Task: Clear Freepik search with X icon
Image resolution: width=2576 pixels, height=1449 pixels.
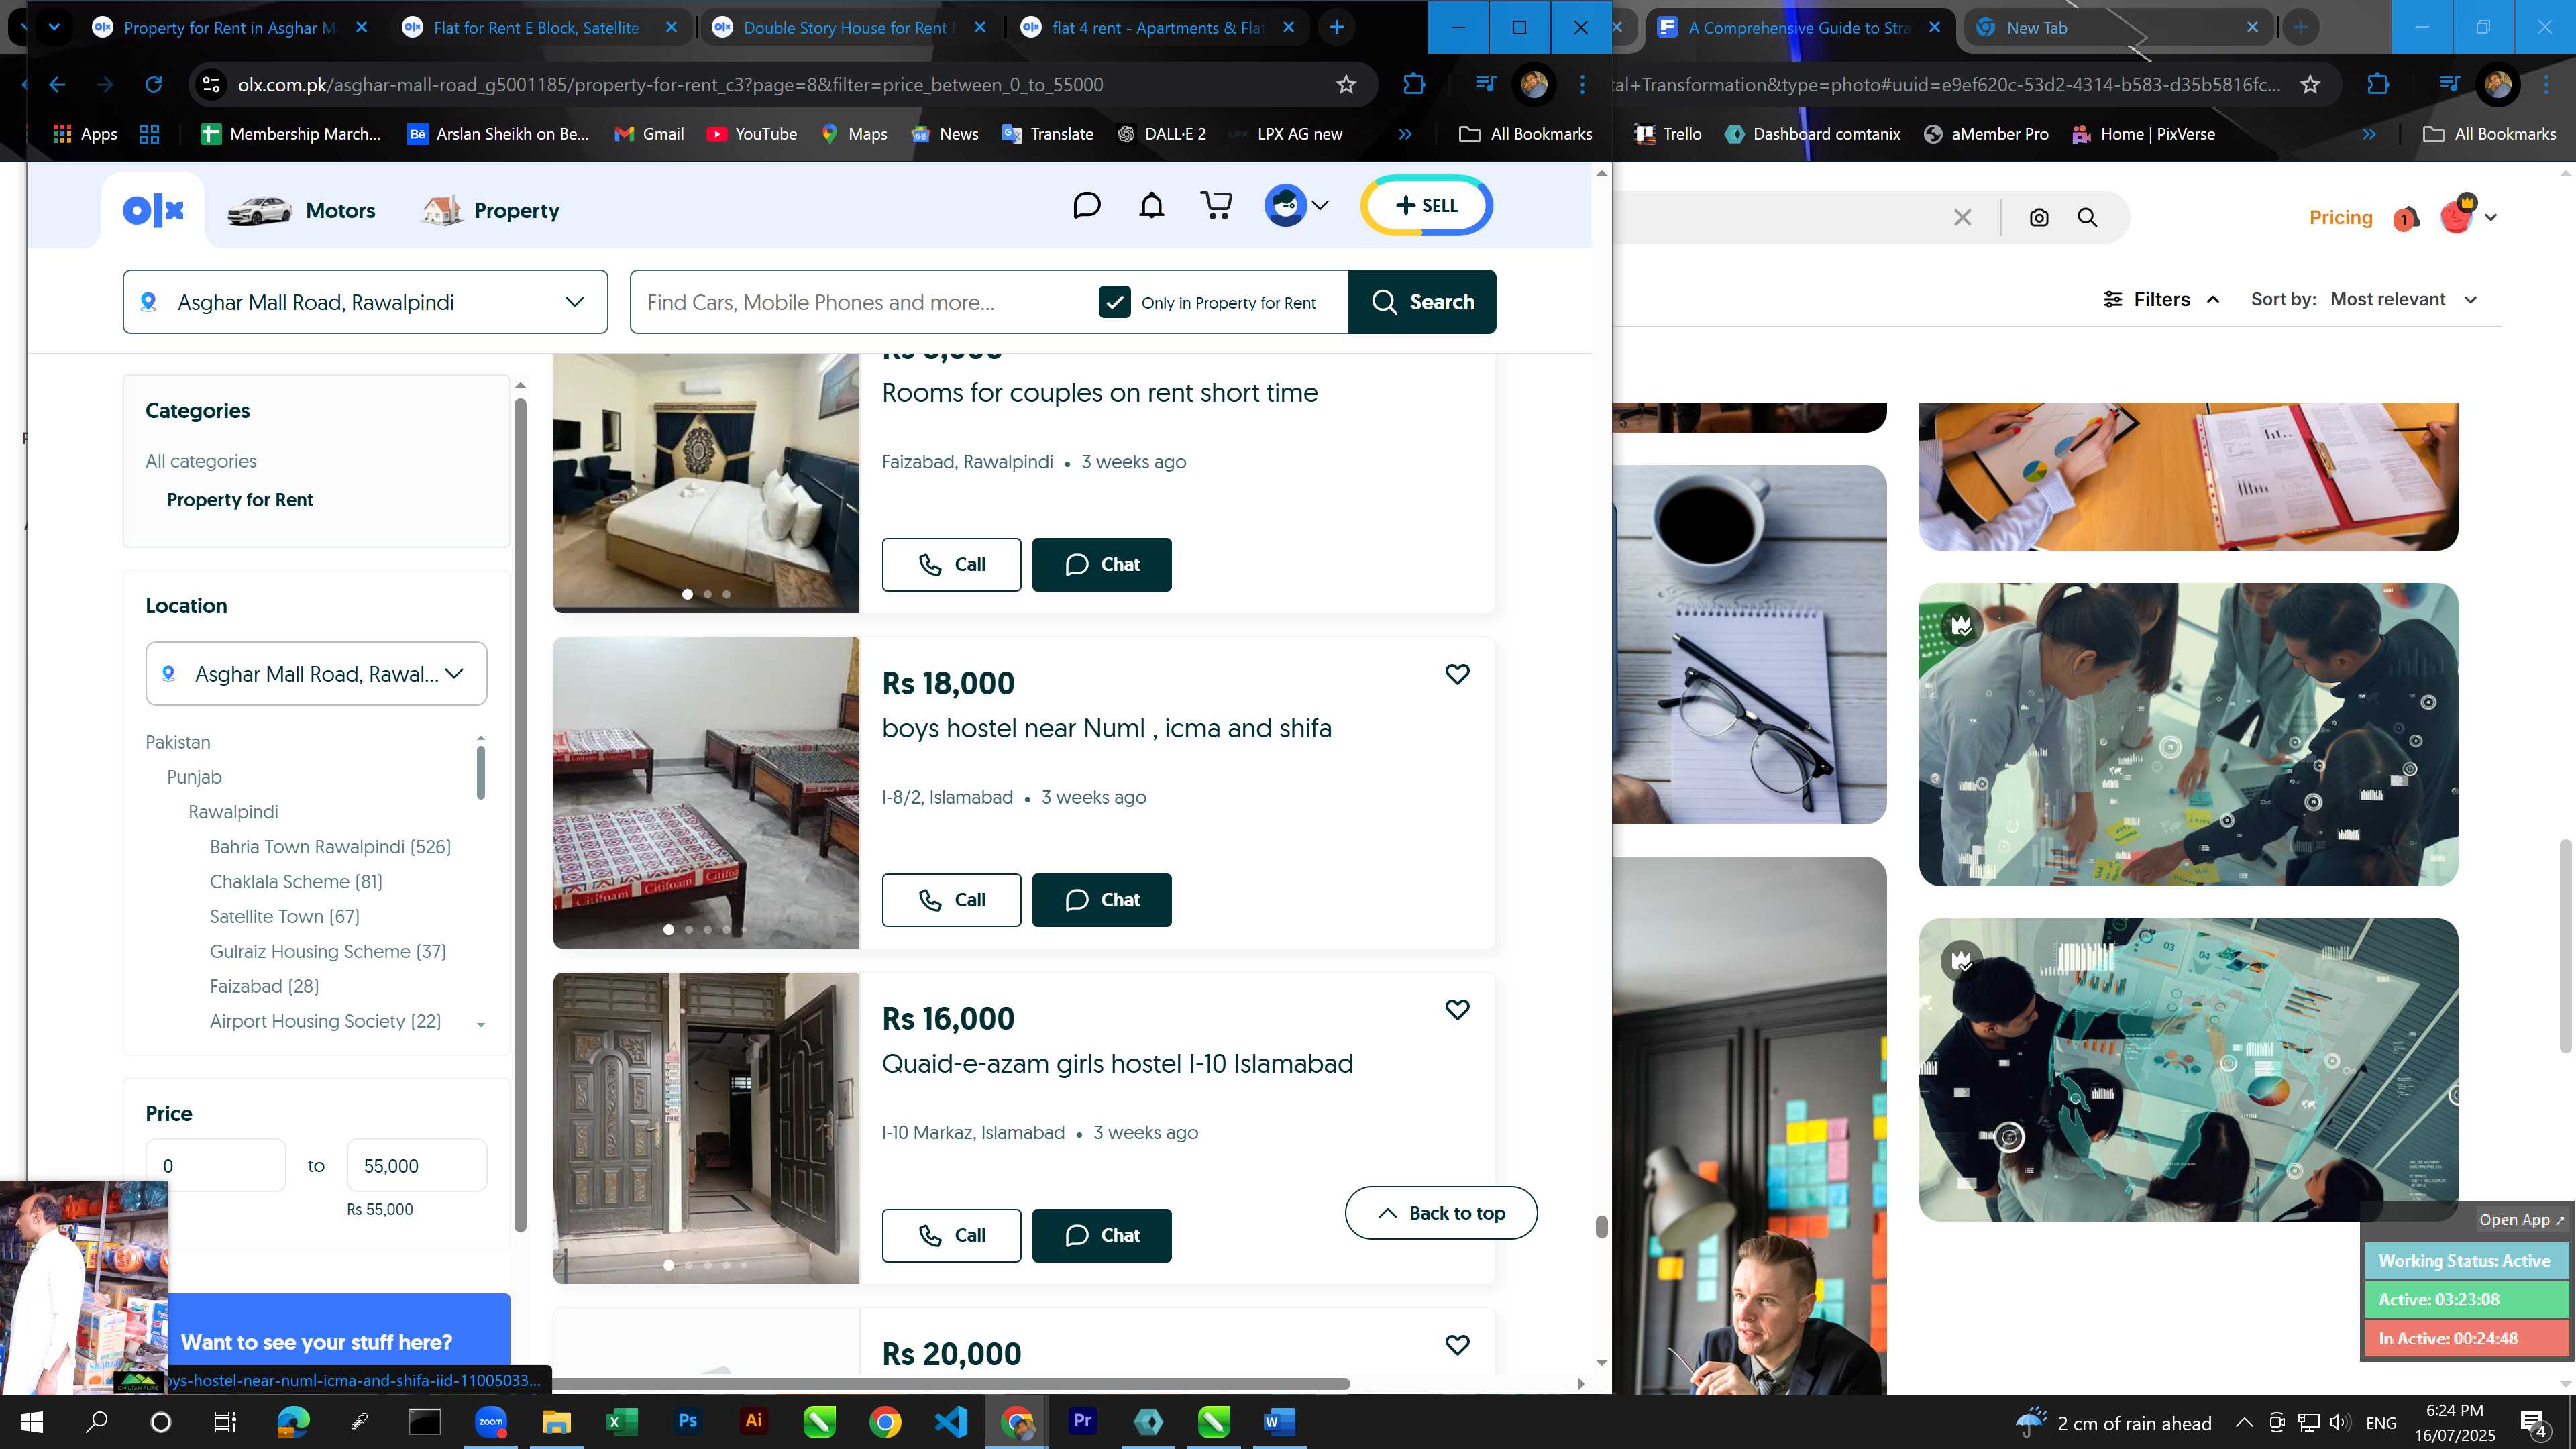Action: tap(1962, 217)
